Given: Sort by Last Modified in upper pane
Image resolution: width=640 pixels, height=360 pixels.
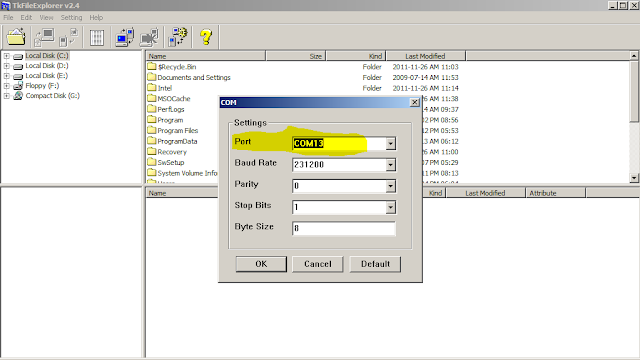Looking at the screenshot, I should 425,56.
